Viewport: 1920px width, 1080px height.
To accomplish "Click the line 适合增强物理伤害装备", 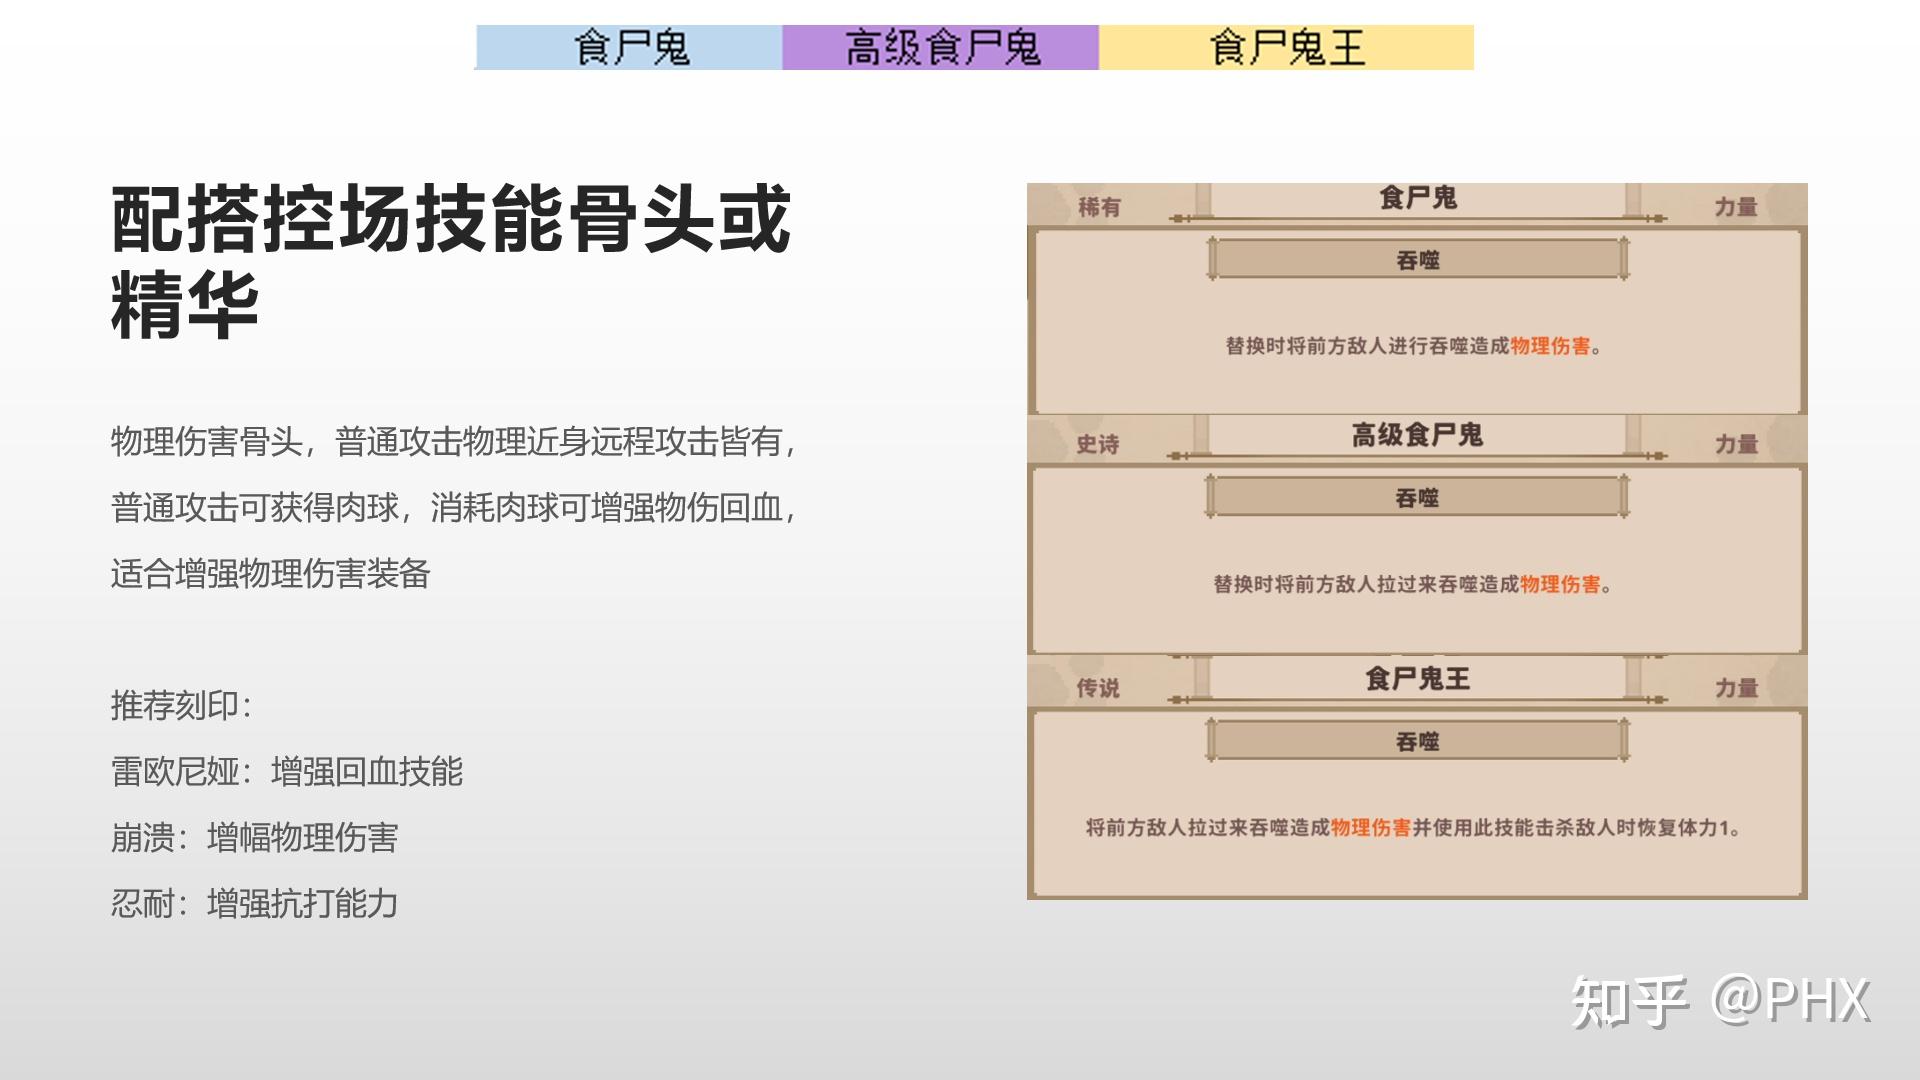I will (x=270, y=574).
